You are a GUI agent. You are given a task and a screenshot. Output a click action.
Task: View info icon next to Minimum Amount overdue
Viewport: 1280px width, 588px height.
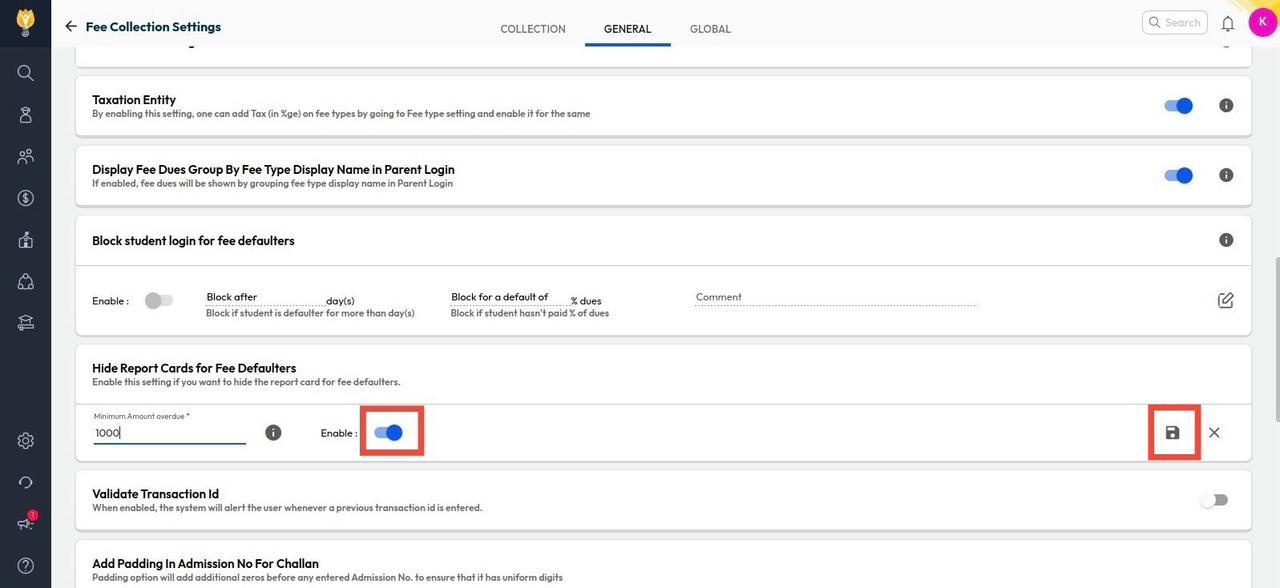click(273, 433)
